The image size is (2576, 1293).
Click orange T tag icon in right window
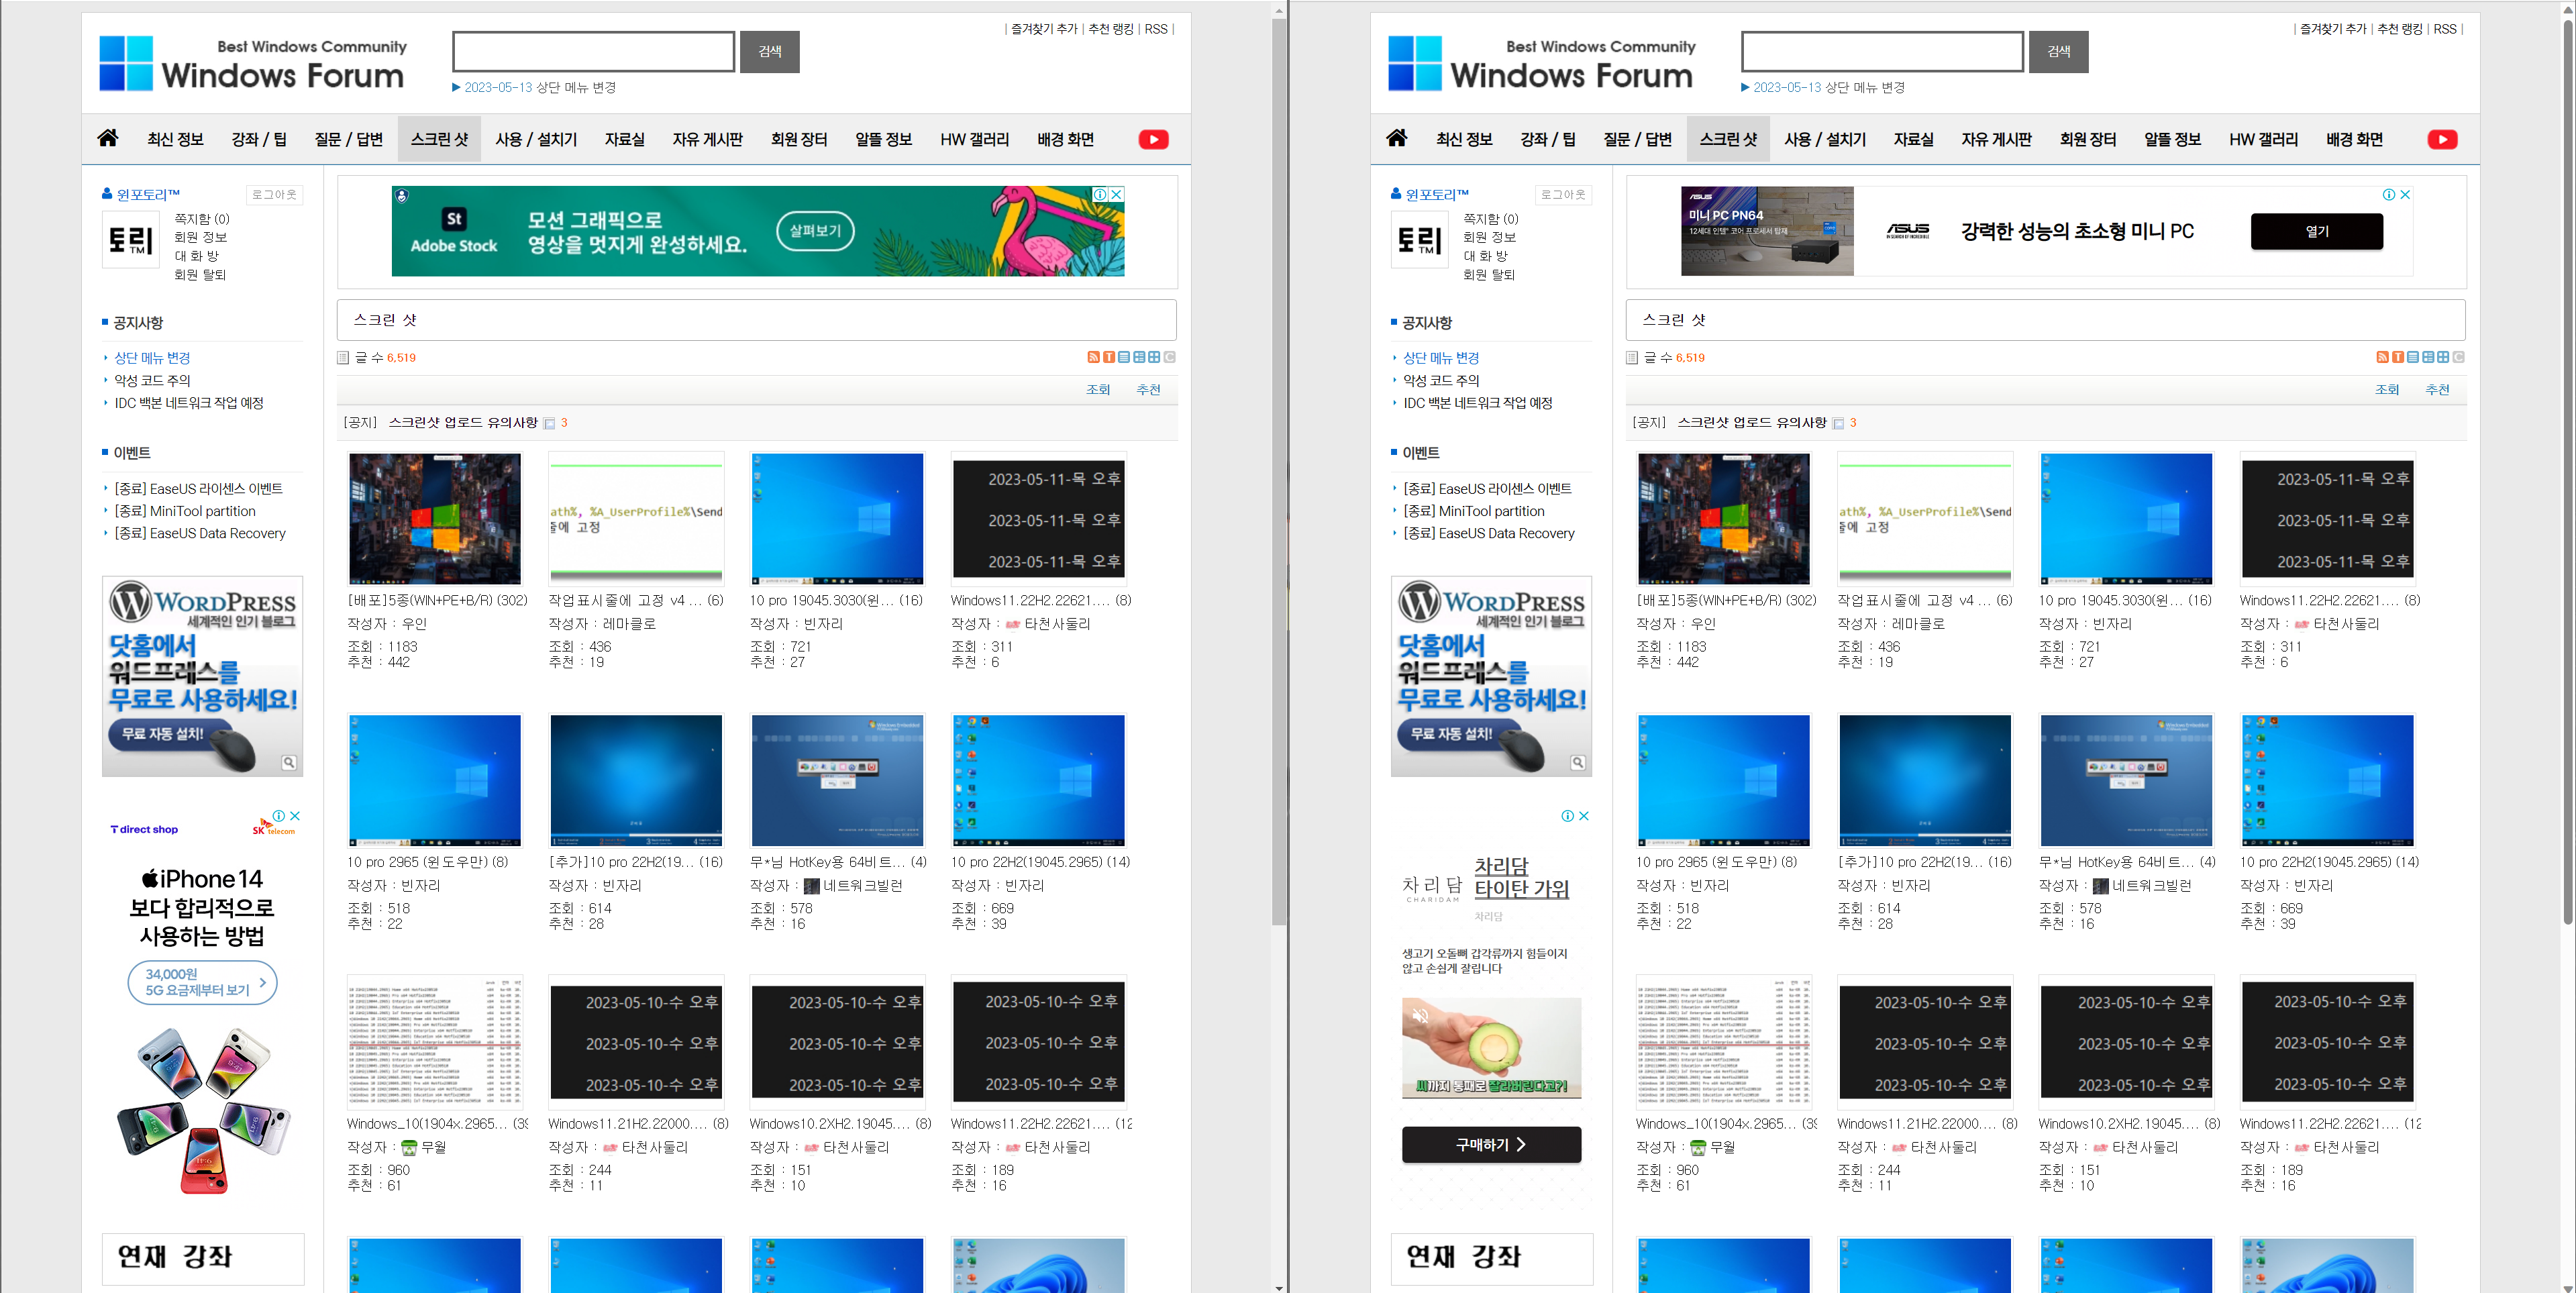coord(2398,357)
